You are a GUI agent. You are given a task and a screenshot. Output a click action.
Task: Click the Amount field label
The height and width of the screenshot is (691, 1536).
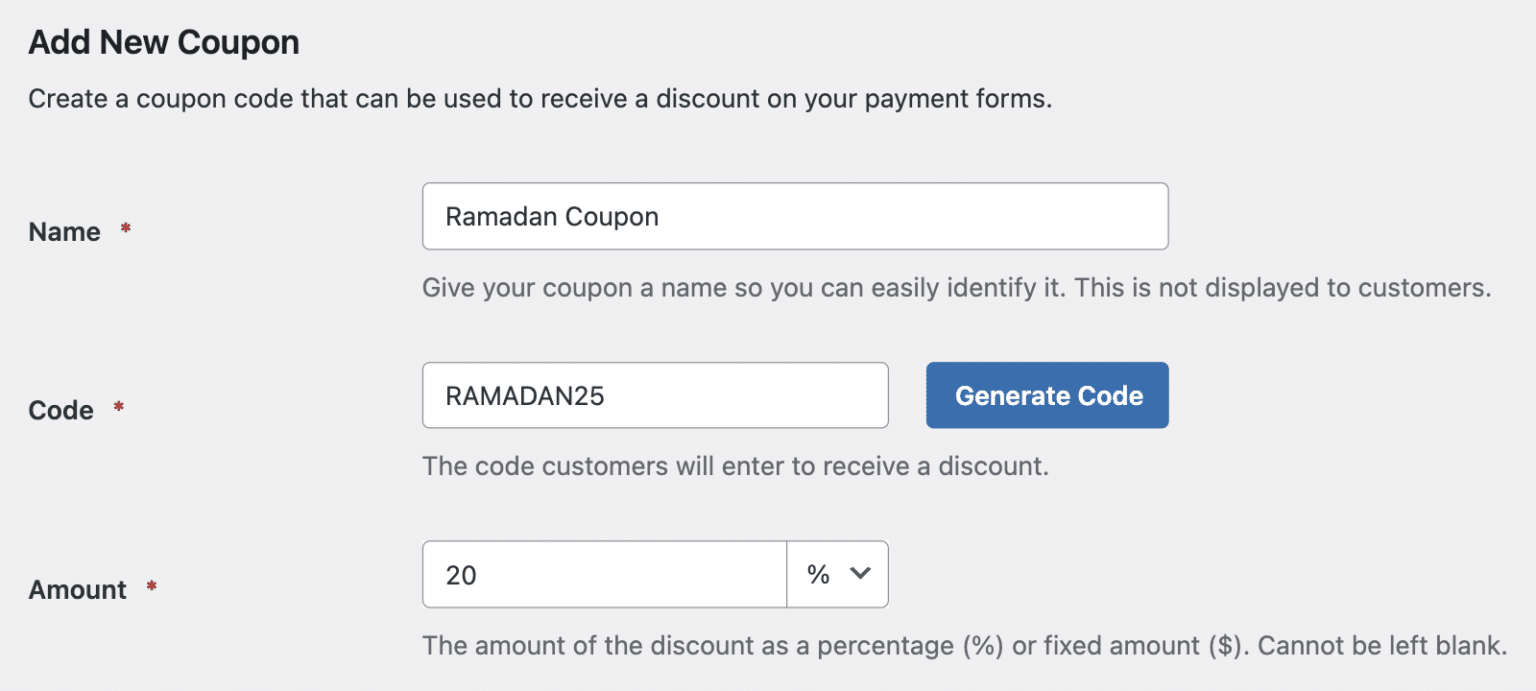pyautogui.click(x=77, y=589)
